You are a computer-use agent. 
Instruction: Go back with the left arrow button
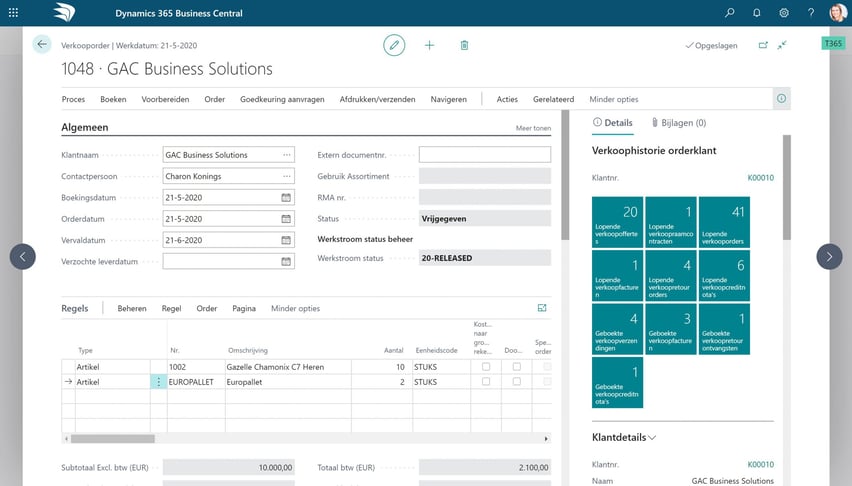click(x=42, y=45)
